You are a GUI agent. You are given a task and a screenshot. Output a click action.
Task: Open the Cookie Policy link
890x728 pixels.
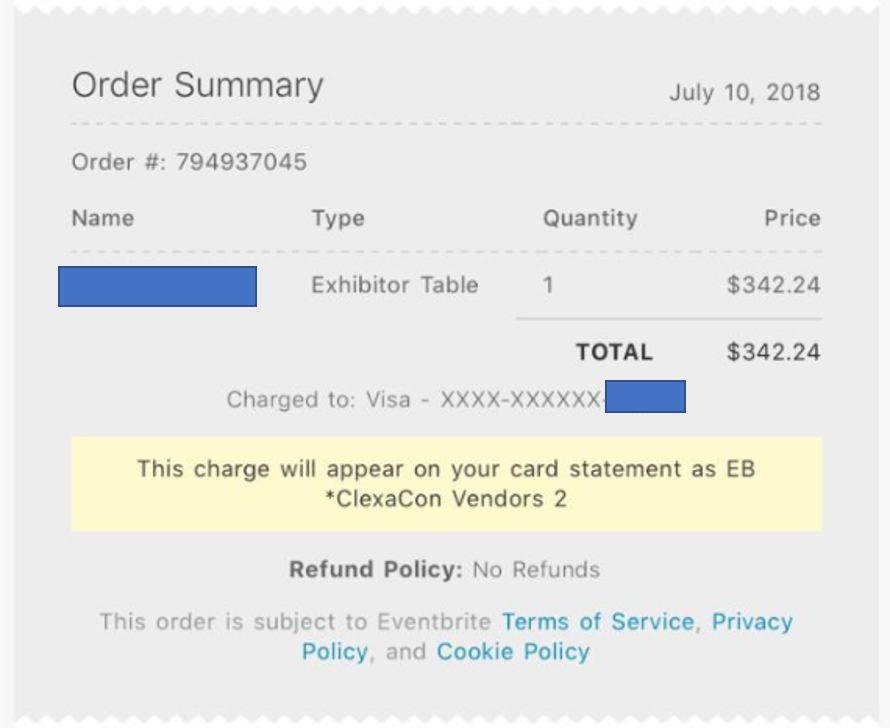pyautogui.click(x=513, y=652)
